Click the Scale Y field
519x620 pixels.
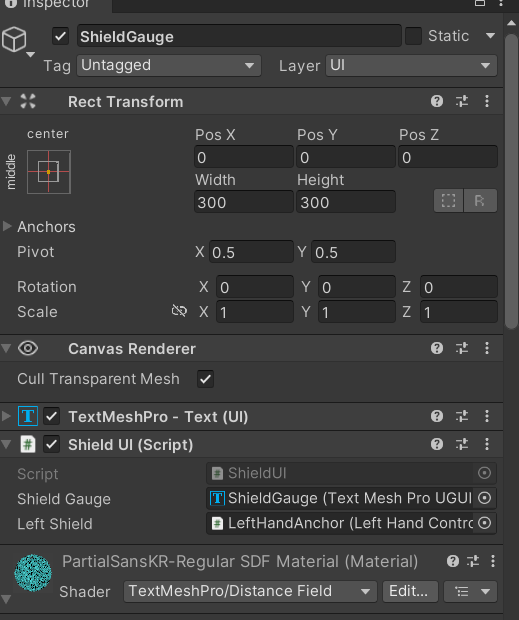click(x=357, y=312)
